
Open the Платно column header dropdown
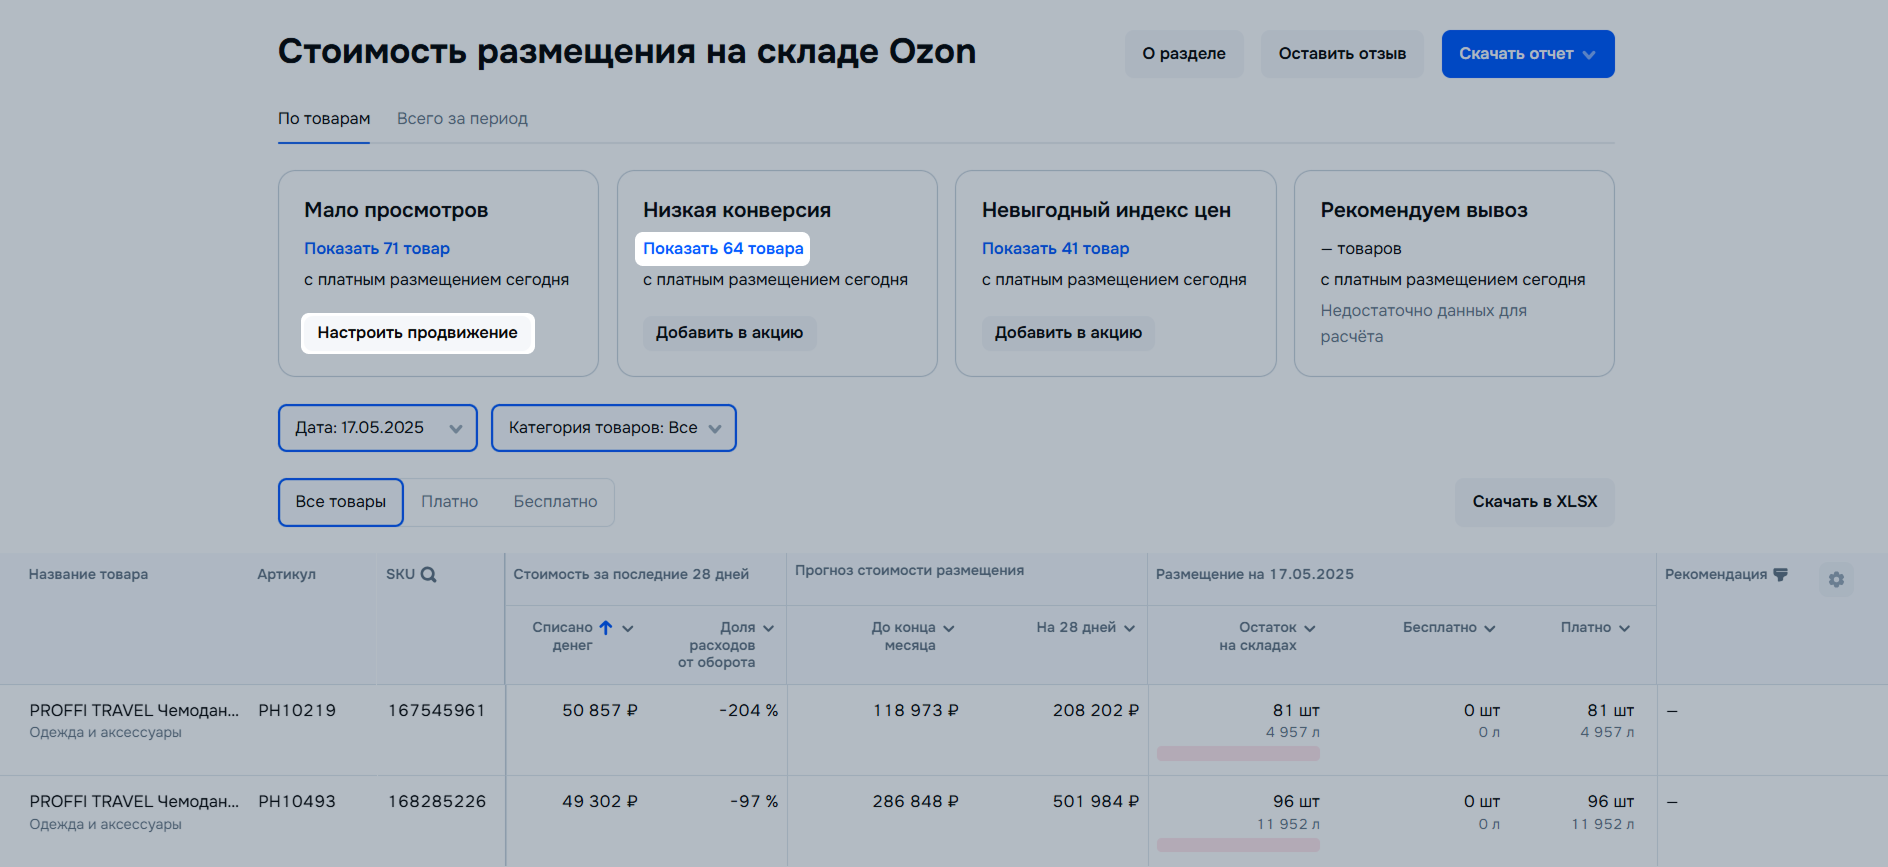1624,629
